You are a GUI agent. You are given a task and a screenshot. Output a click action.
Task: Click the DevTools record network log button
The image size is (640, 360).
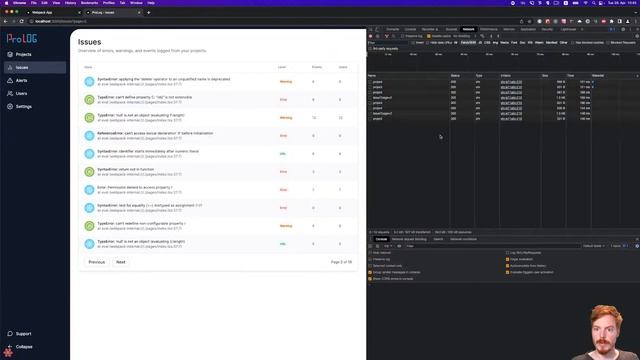[x=371, y=36]
